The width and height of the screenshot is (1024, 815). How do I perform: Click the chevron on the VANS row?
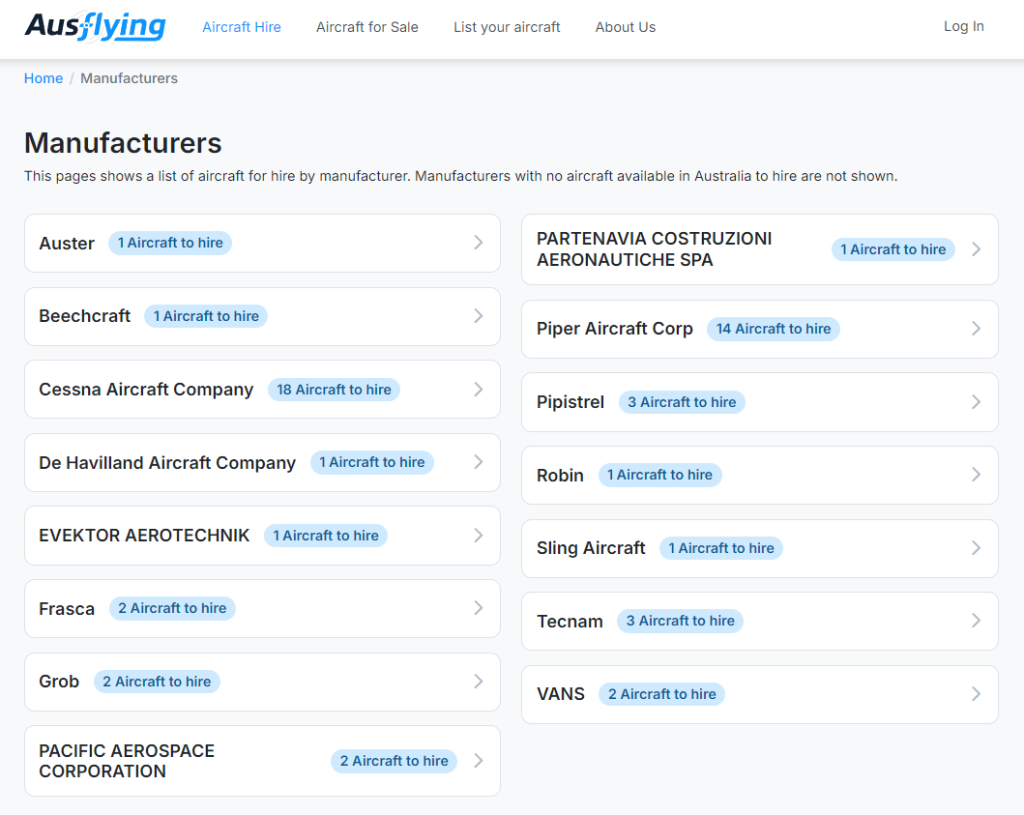[x=976, y=694]
